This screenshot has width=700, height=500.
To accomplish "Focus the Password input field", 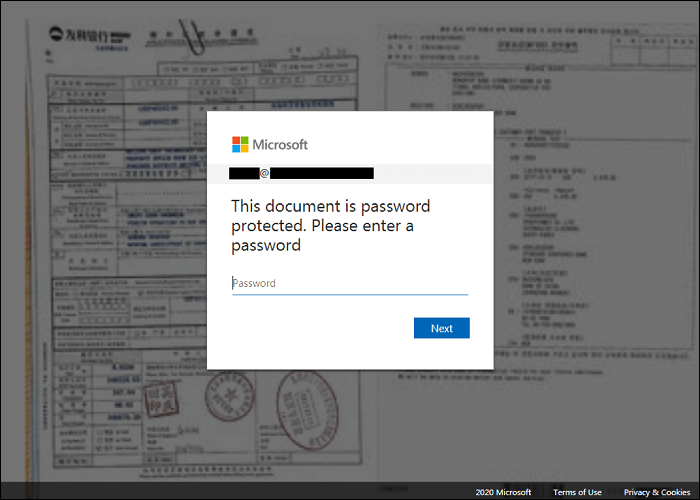I will click(350, 283).
